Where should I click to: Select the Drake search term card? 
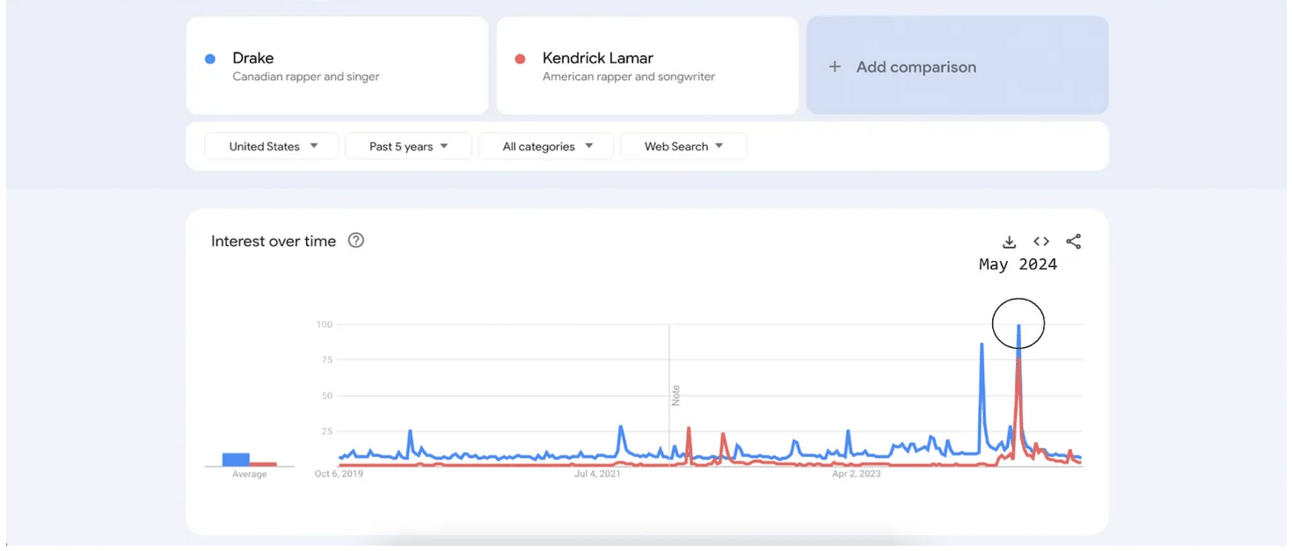click(337, 66)
